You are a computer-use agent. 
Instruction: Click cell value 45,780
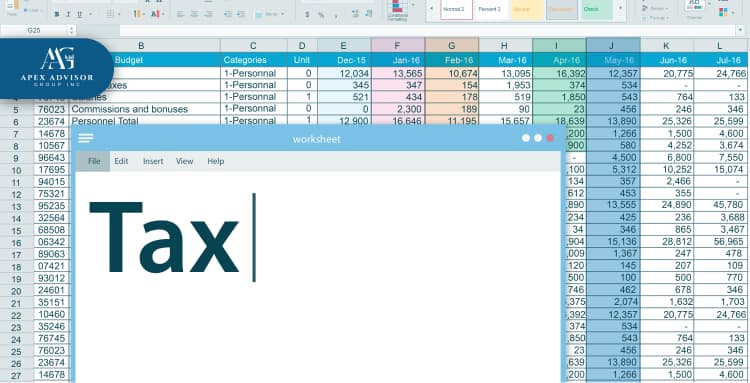click(720, 205)
